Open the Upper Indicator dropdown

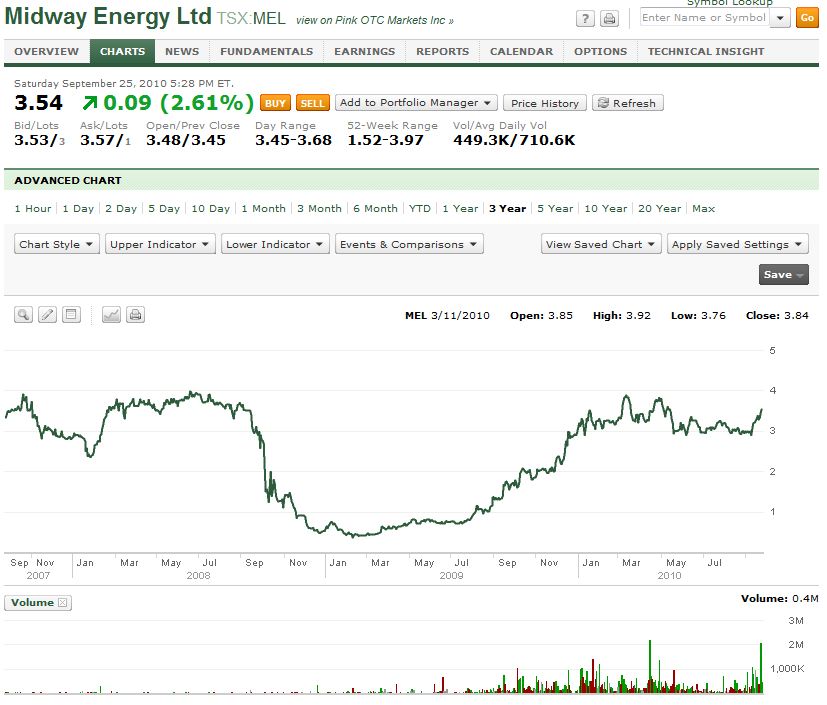point(160,244)
